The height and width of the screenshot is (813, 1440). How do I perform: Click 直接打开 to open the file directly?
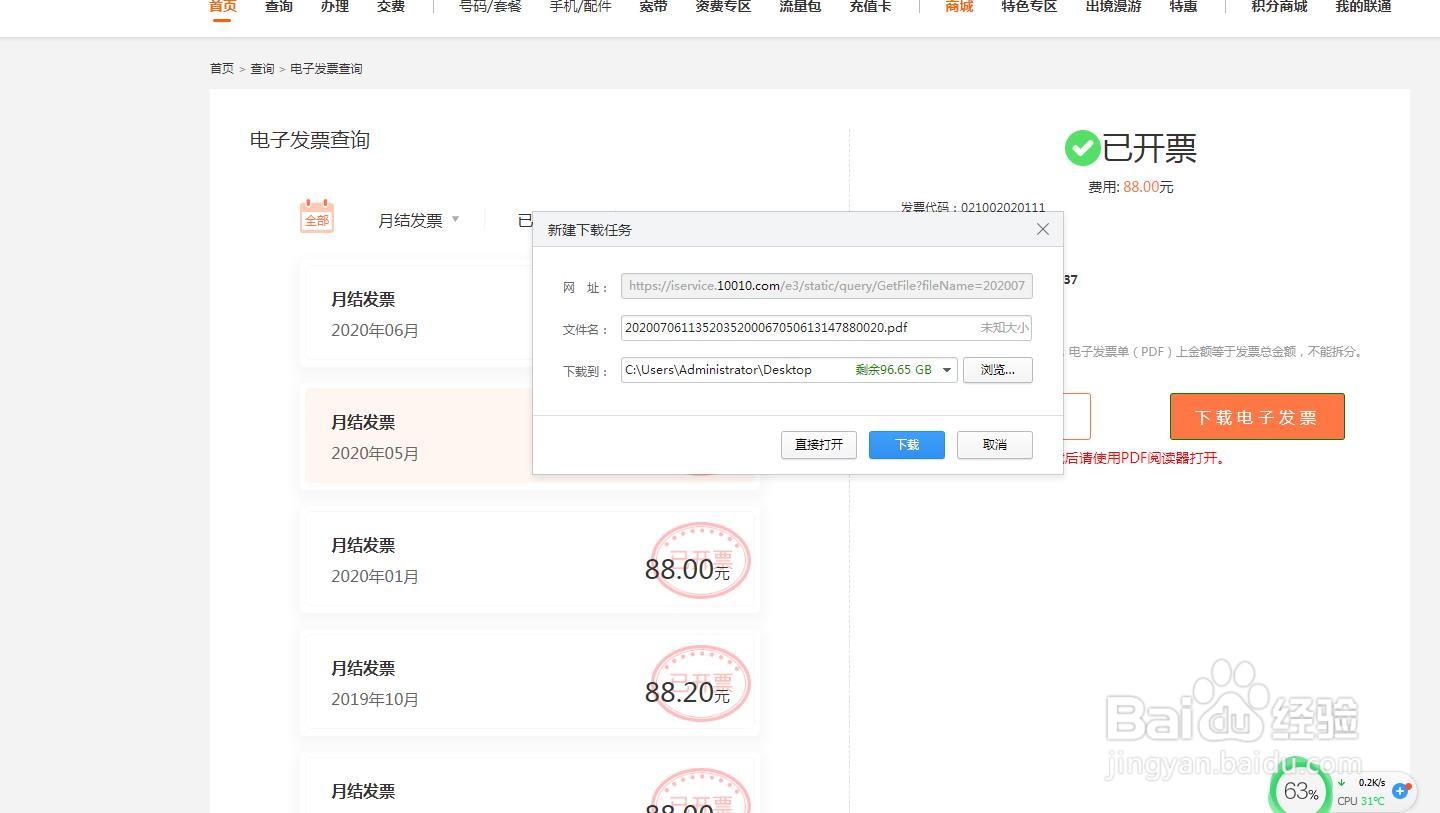click(x=818, y=444)
